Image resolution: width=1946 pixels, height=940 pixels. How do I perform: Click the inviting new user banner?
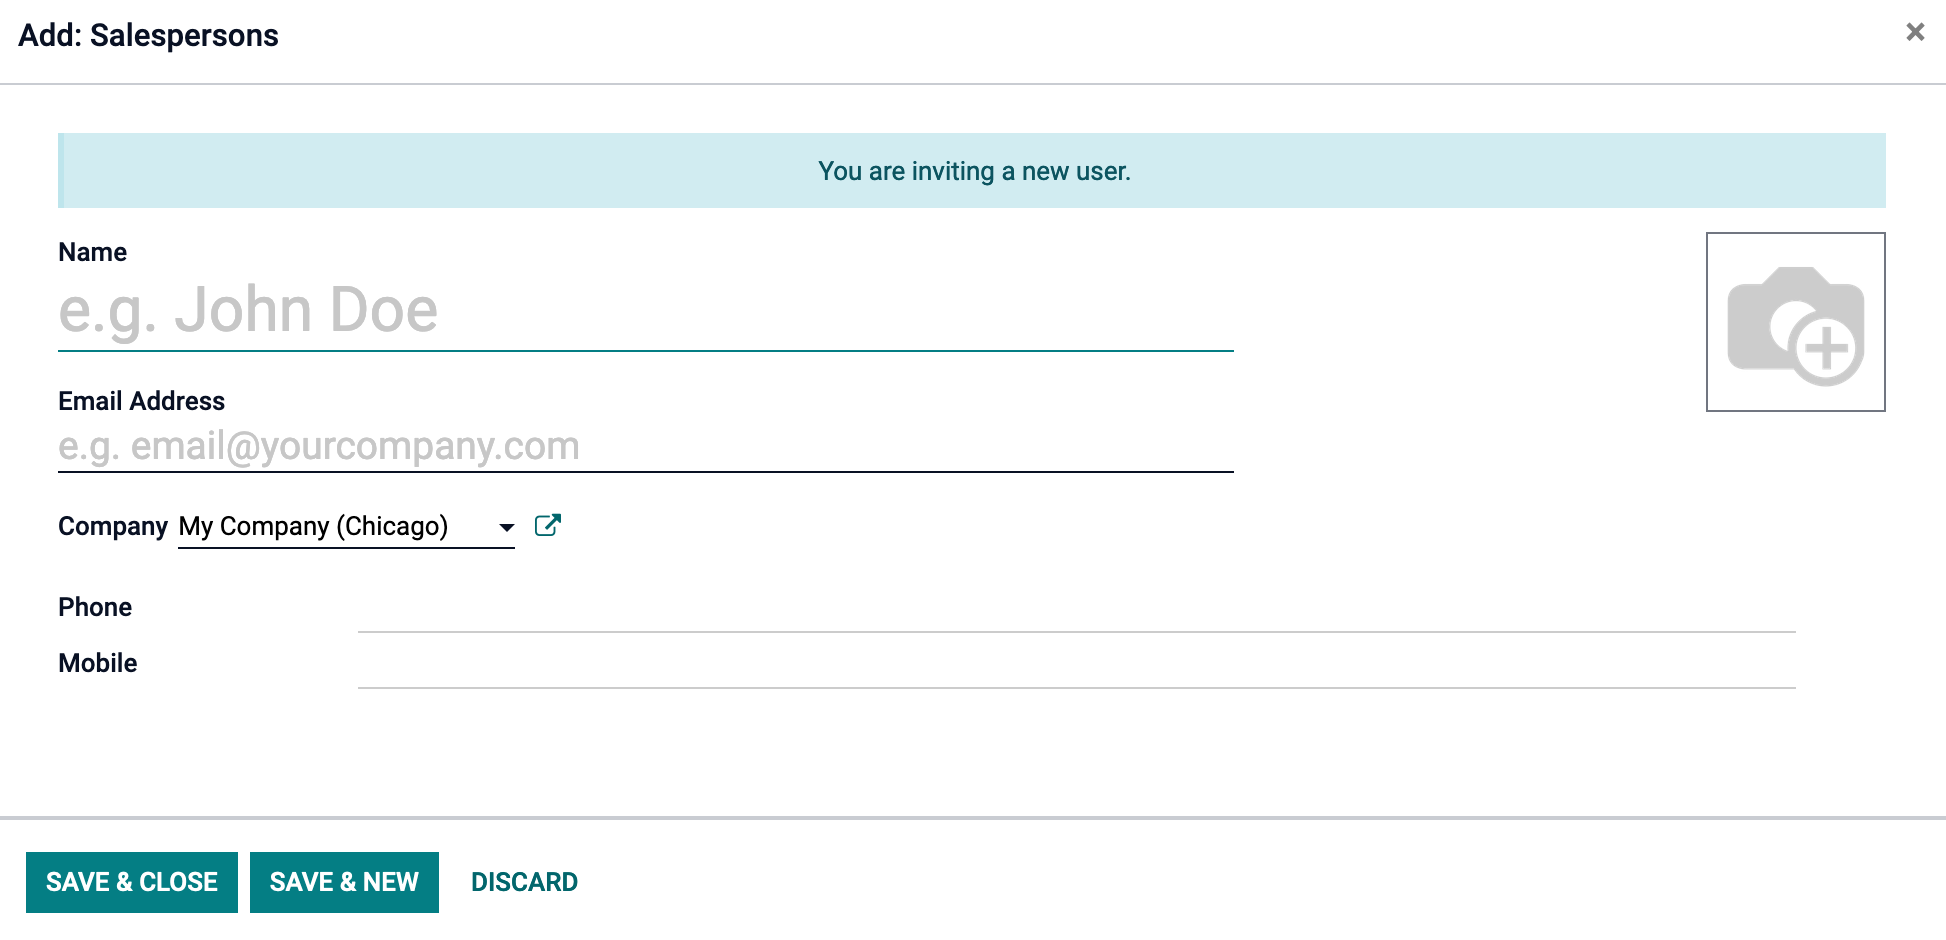point(972,171)
